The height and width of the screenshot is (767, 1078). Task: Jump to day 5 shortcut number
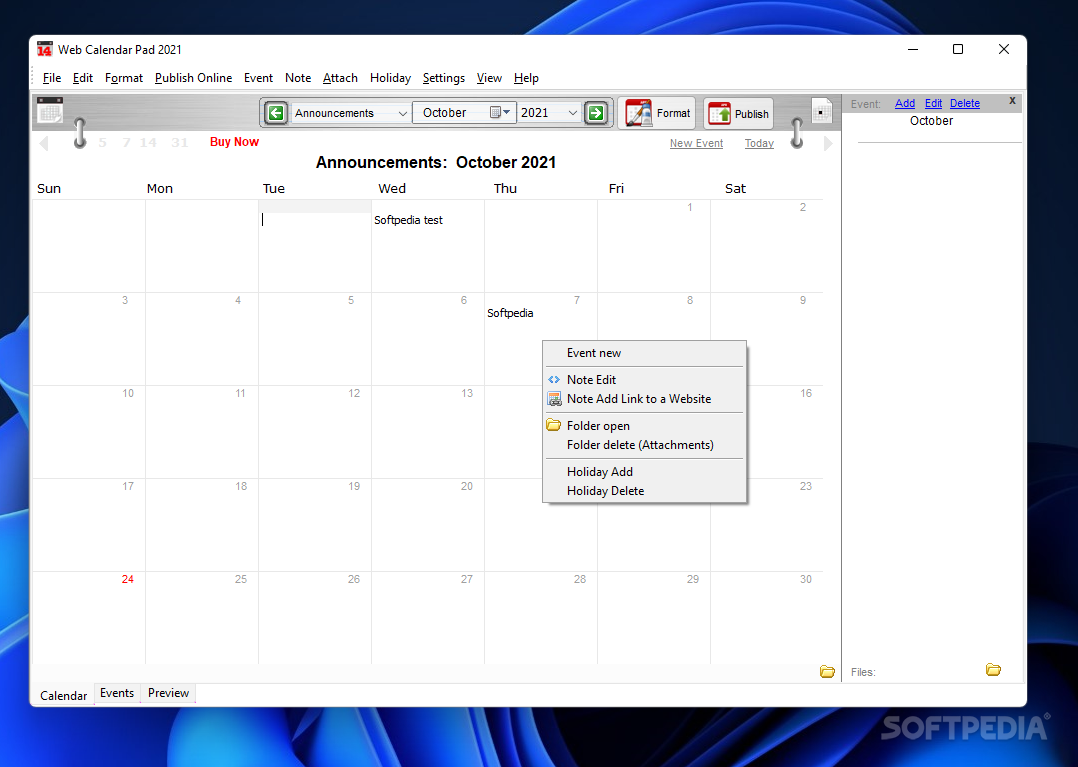pyautogui.click(x=102, y=143)
